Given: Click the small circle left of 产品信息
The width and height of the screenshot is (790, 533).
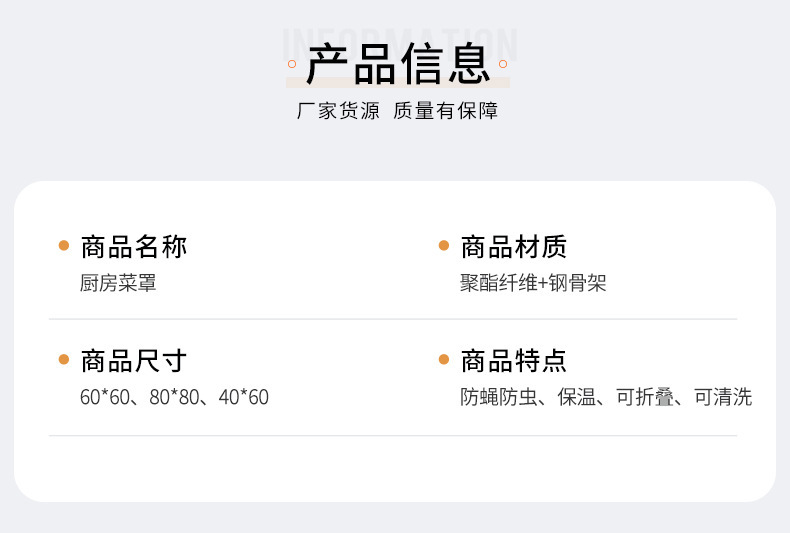Looking at the screenshot, I should click(x=291, y=64).
